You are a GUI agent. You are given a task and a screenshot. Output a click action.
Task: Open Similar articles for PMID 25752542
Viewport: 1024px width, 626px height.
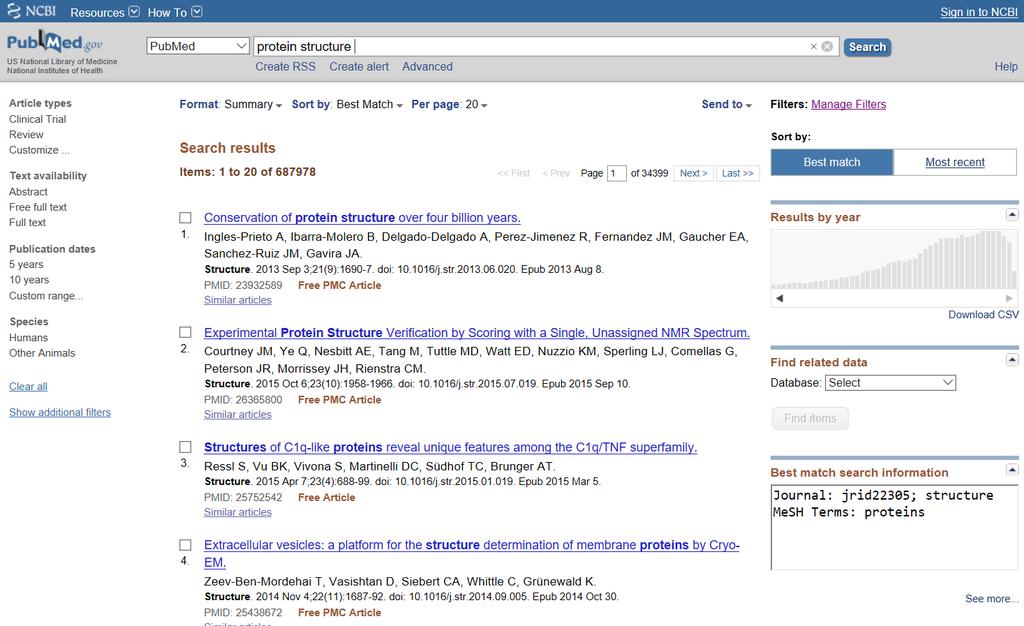point(238,512)
